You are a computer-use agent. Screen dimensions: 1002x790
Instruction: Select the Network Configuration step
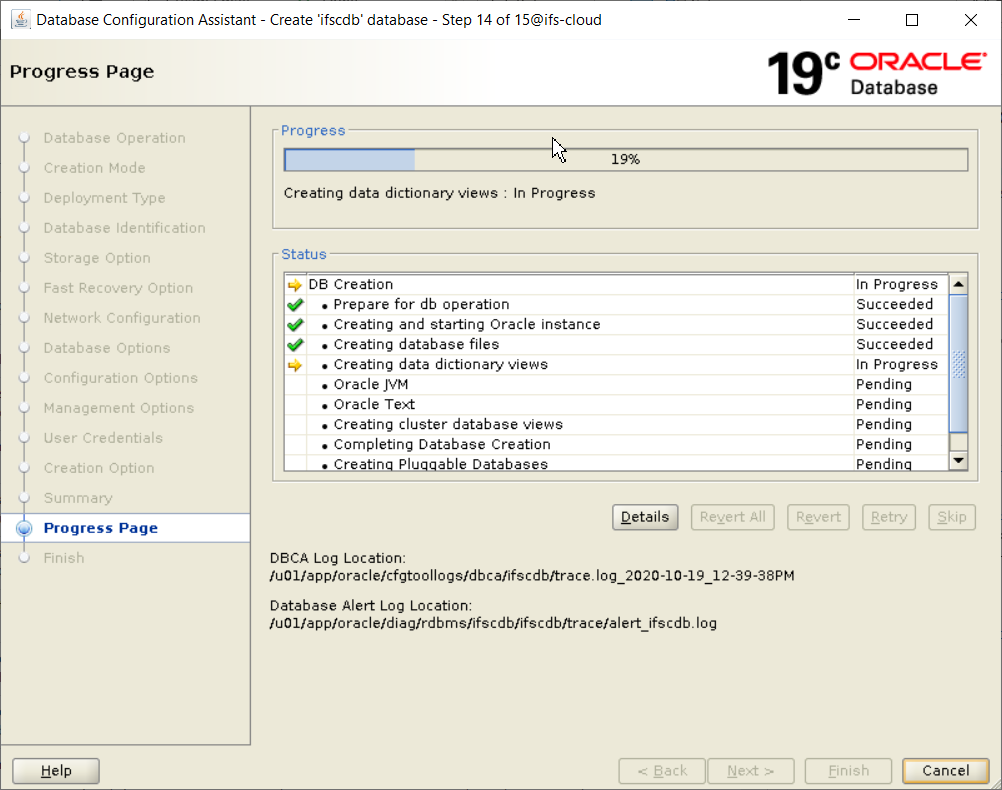(122, 318)
